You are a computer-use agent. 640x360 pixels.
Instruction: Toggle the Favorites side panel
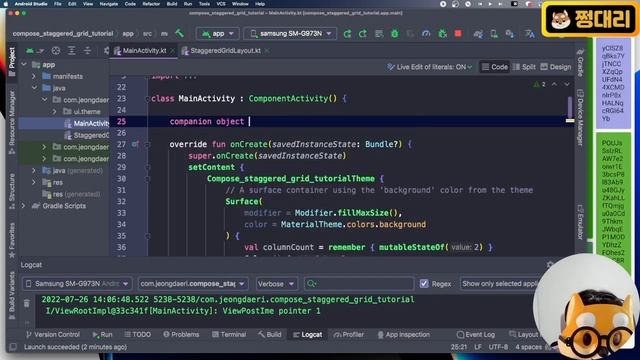click(x=12, y=240)
